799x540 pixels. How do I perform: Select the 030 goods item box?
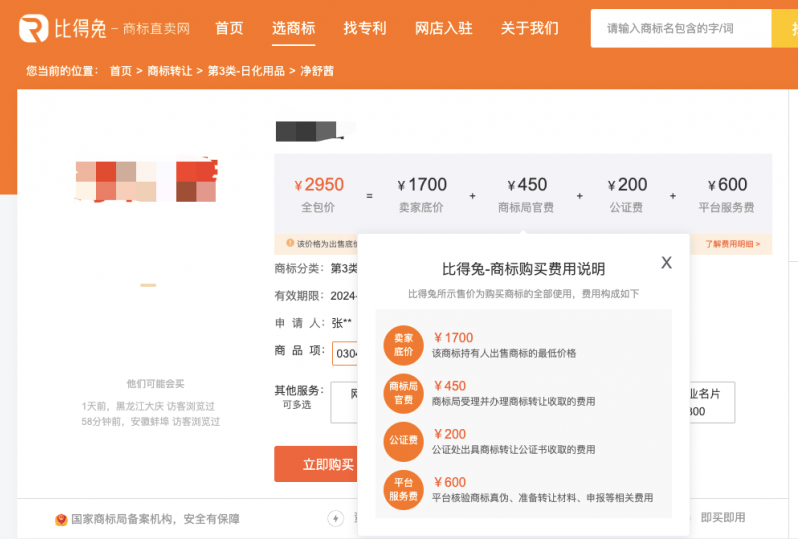coord(345,353)
